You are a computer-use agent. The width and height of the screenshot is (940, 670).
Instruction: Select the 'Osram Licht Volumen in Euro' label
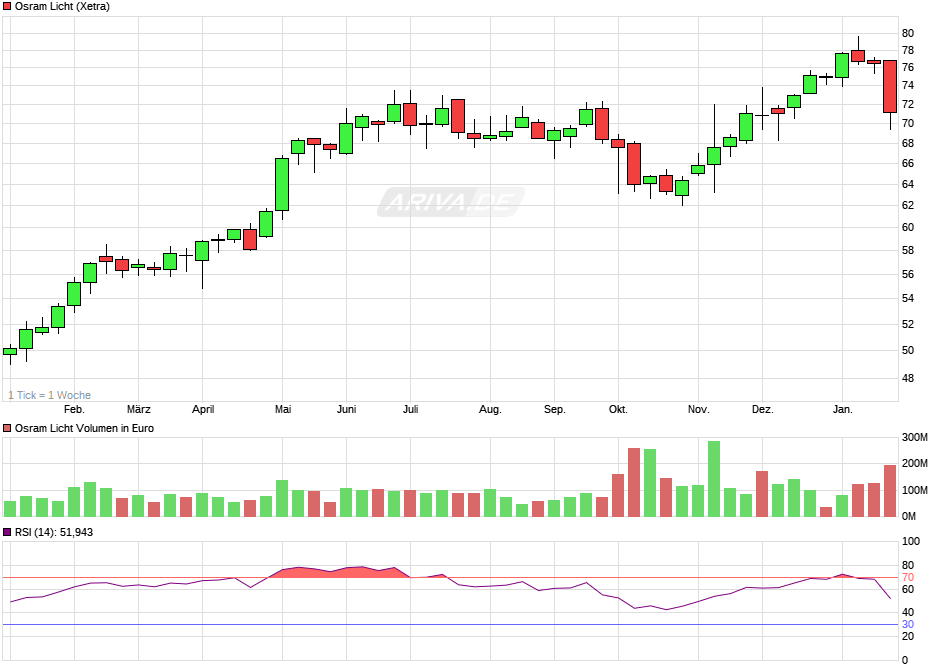[85, 428]
